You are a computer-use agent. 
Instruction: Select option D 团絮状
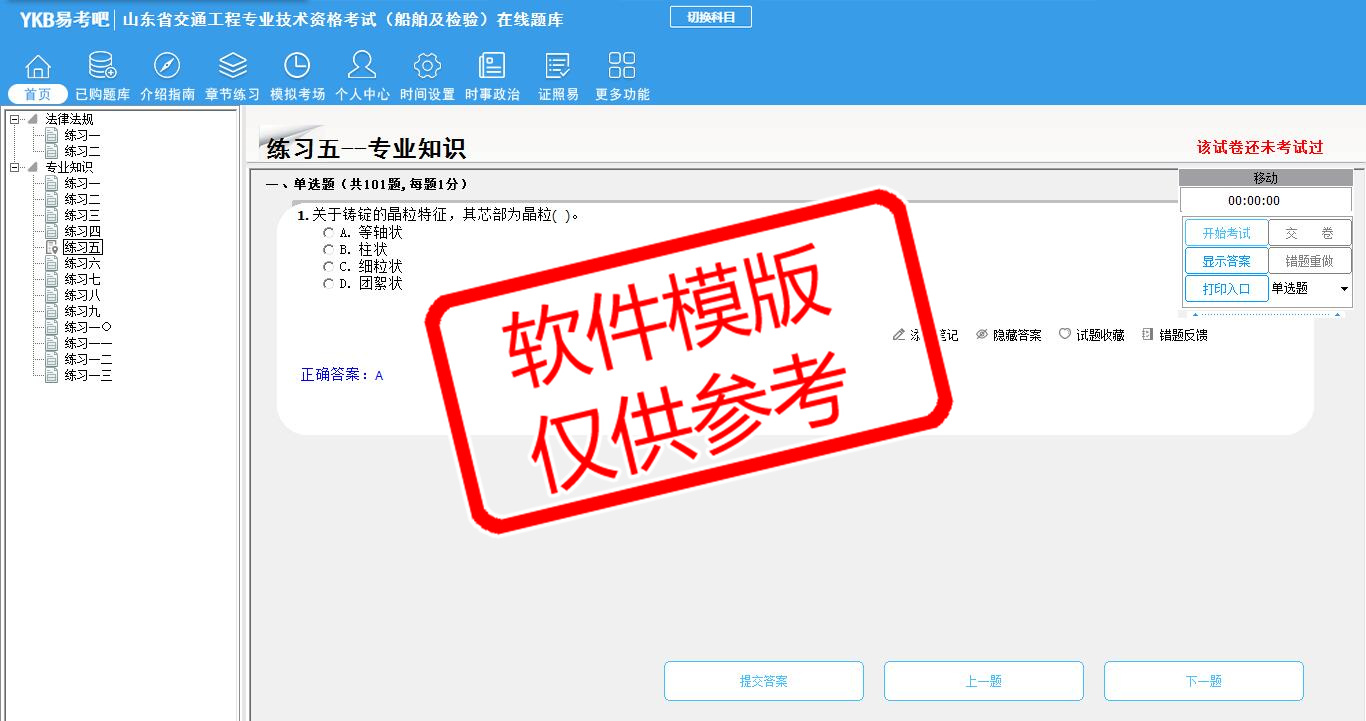pyautogui.click(x=328, y=284)
